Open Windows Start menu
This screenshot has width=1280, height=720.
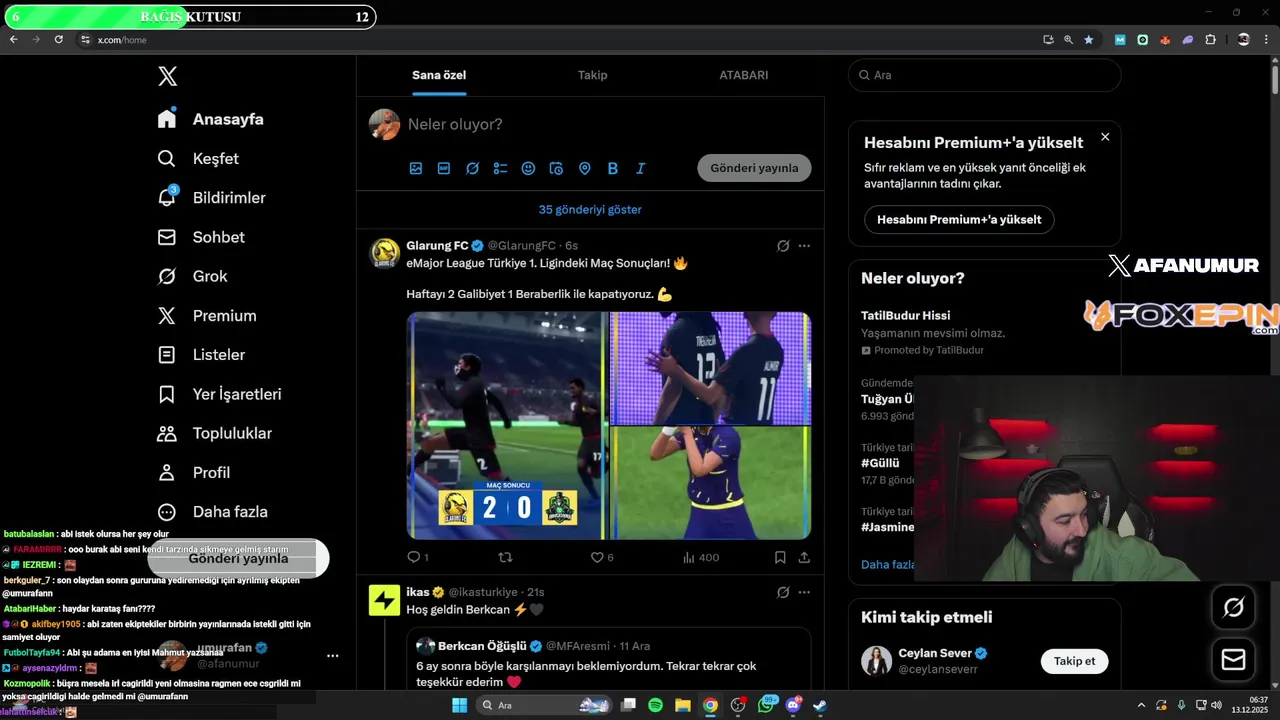pyautogui.click(x=459, y=705)
